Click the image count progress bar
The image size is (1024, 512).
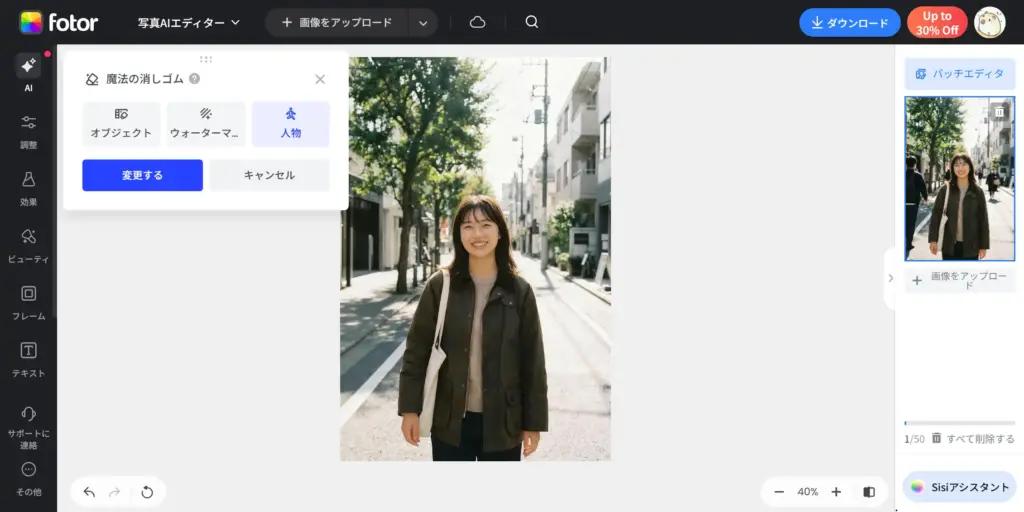[x=959, y=423]
